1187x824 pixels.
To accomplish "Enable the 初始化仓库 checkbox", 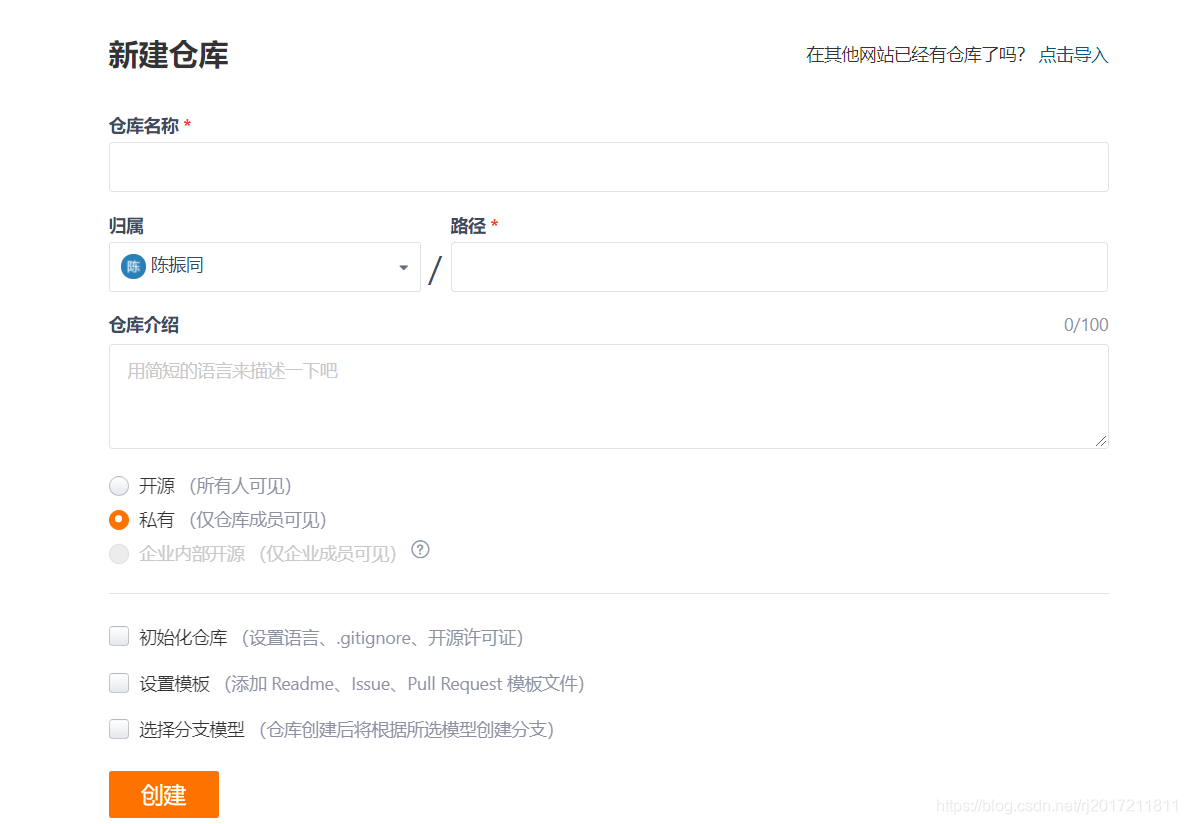I will point(119,636).
